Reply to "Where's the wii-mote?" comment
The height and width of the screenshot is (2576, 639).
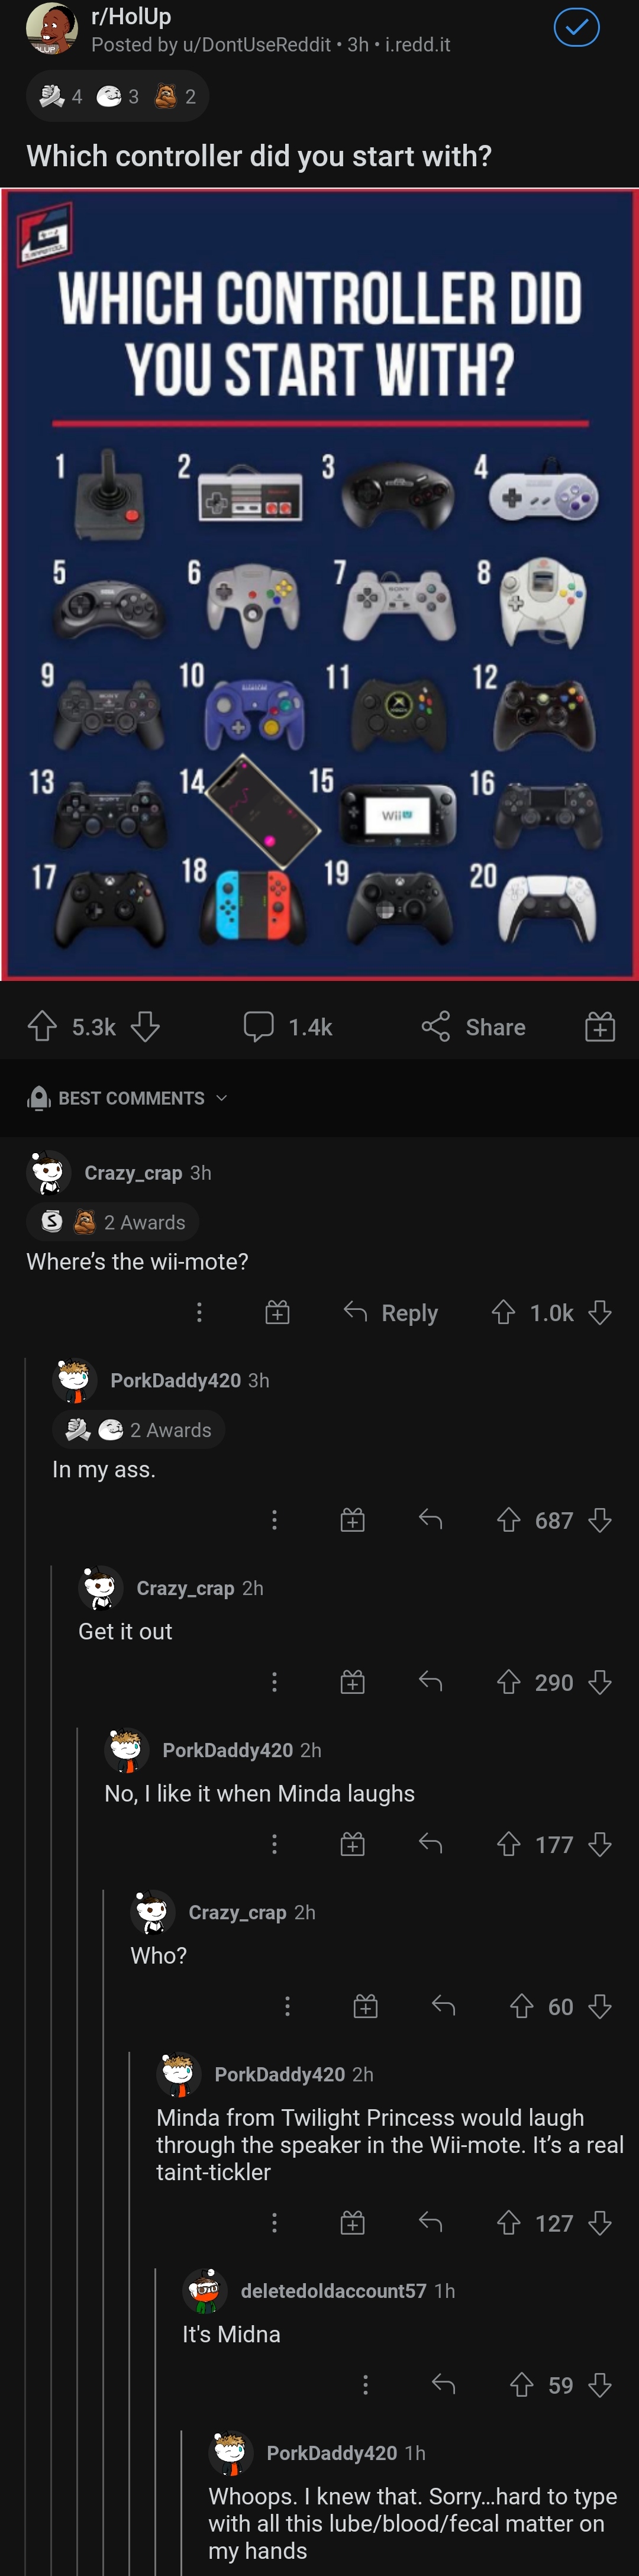coord(391,1312)
